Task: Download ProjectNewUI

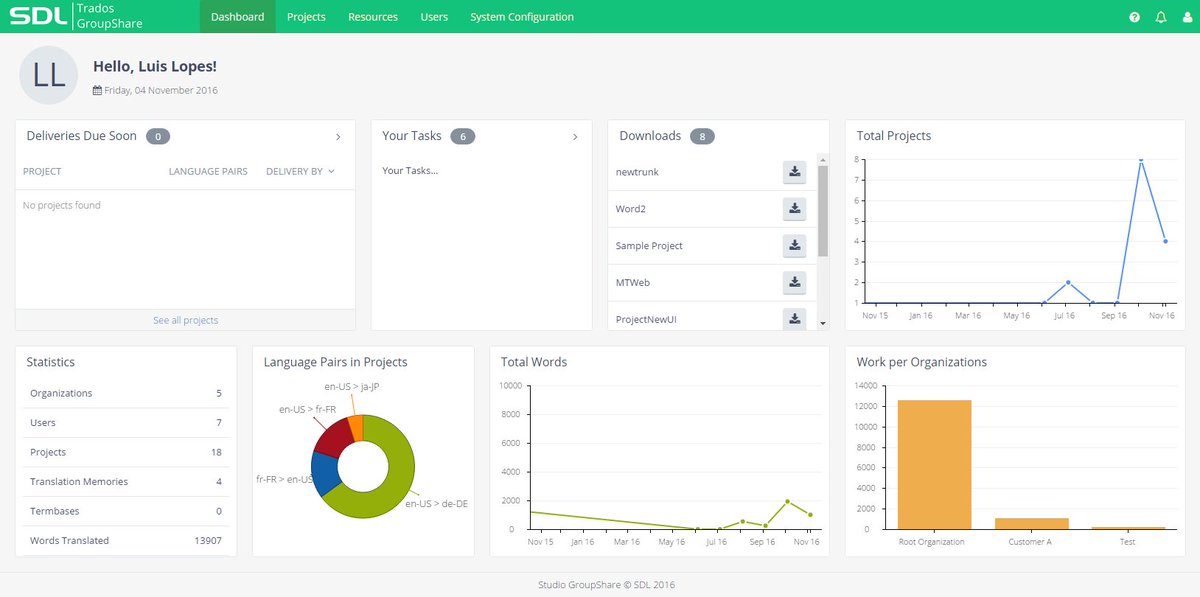Action: (x=794, y=318)
